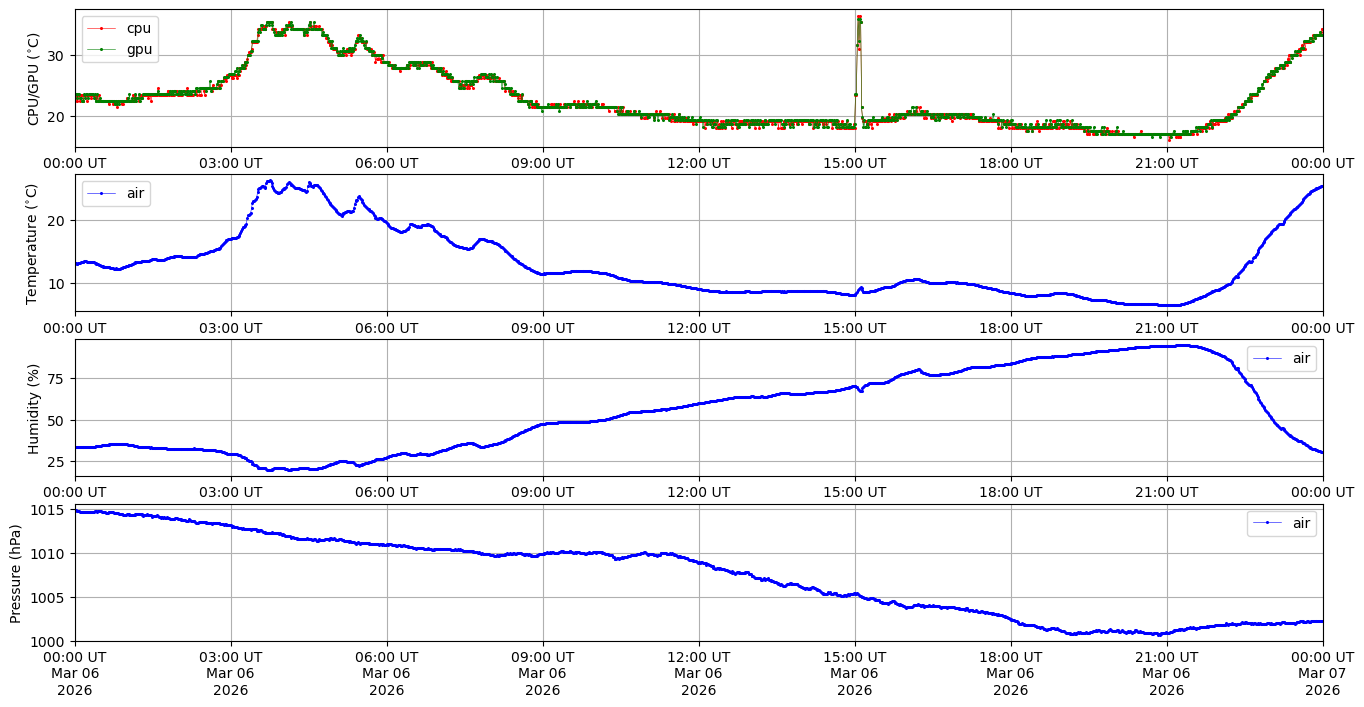Click the 09:00 UT tick below the Temperature chart

pyautogui.click(x=542, y=327)
